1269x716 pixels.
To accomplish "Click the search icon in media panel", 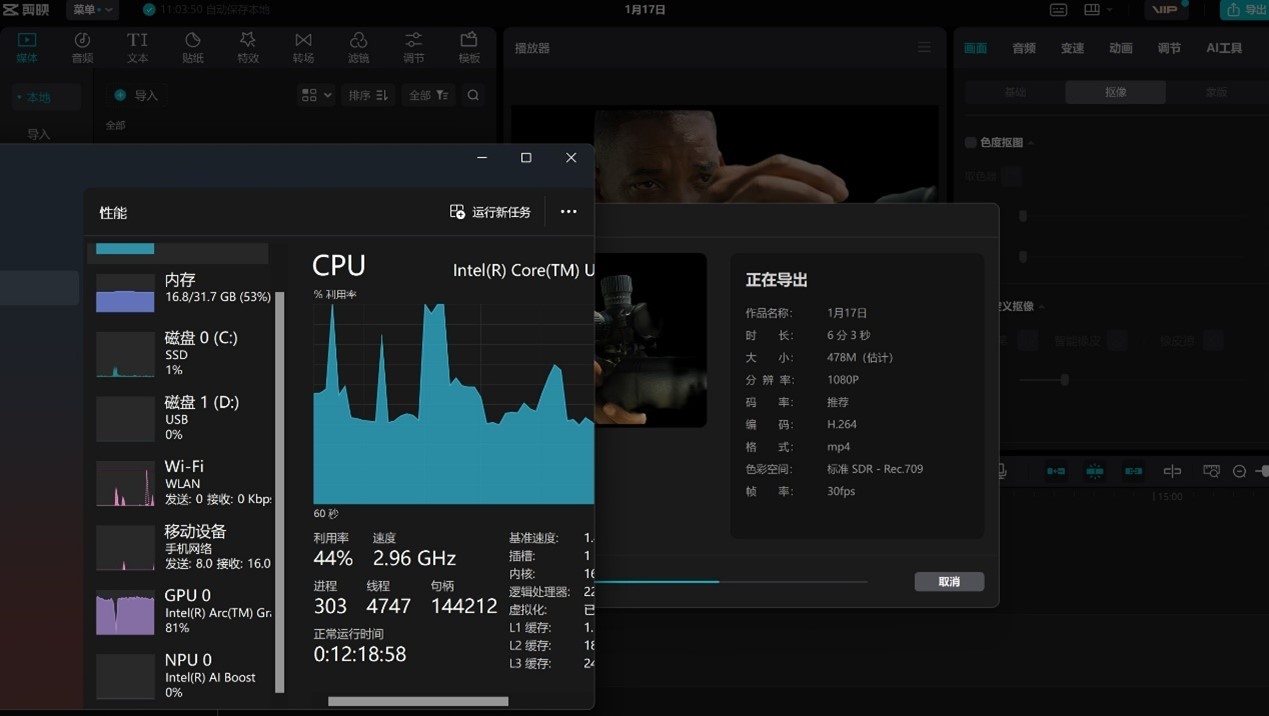I will pyautogui.click(x=473, y=95).
